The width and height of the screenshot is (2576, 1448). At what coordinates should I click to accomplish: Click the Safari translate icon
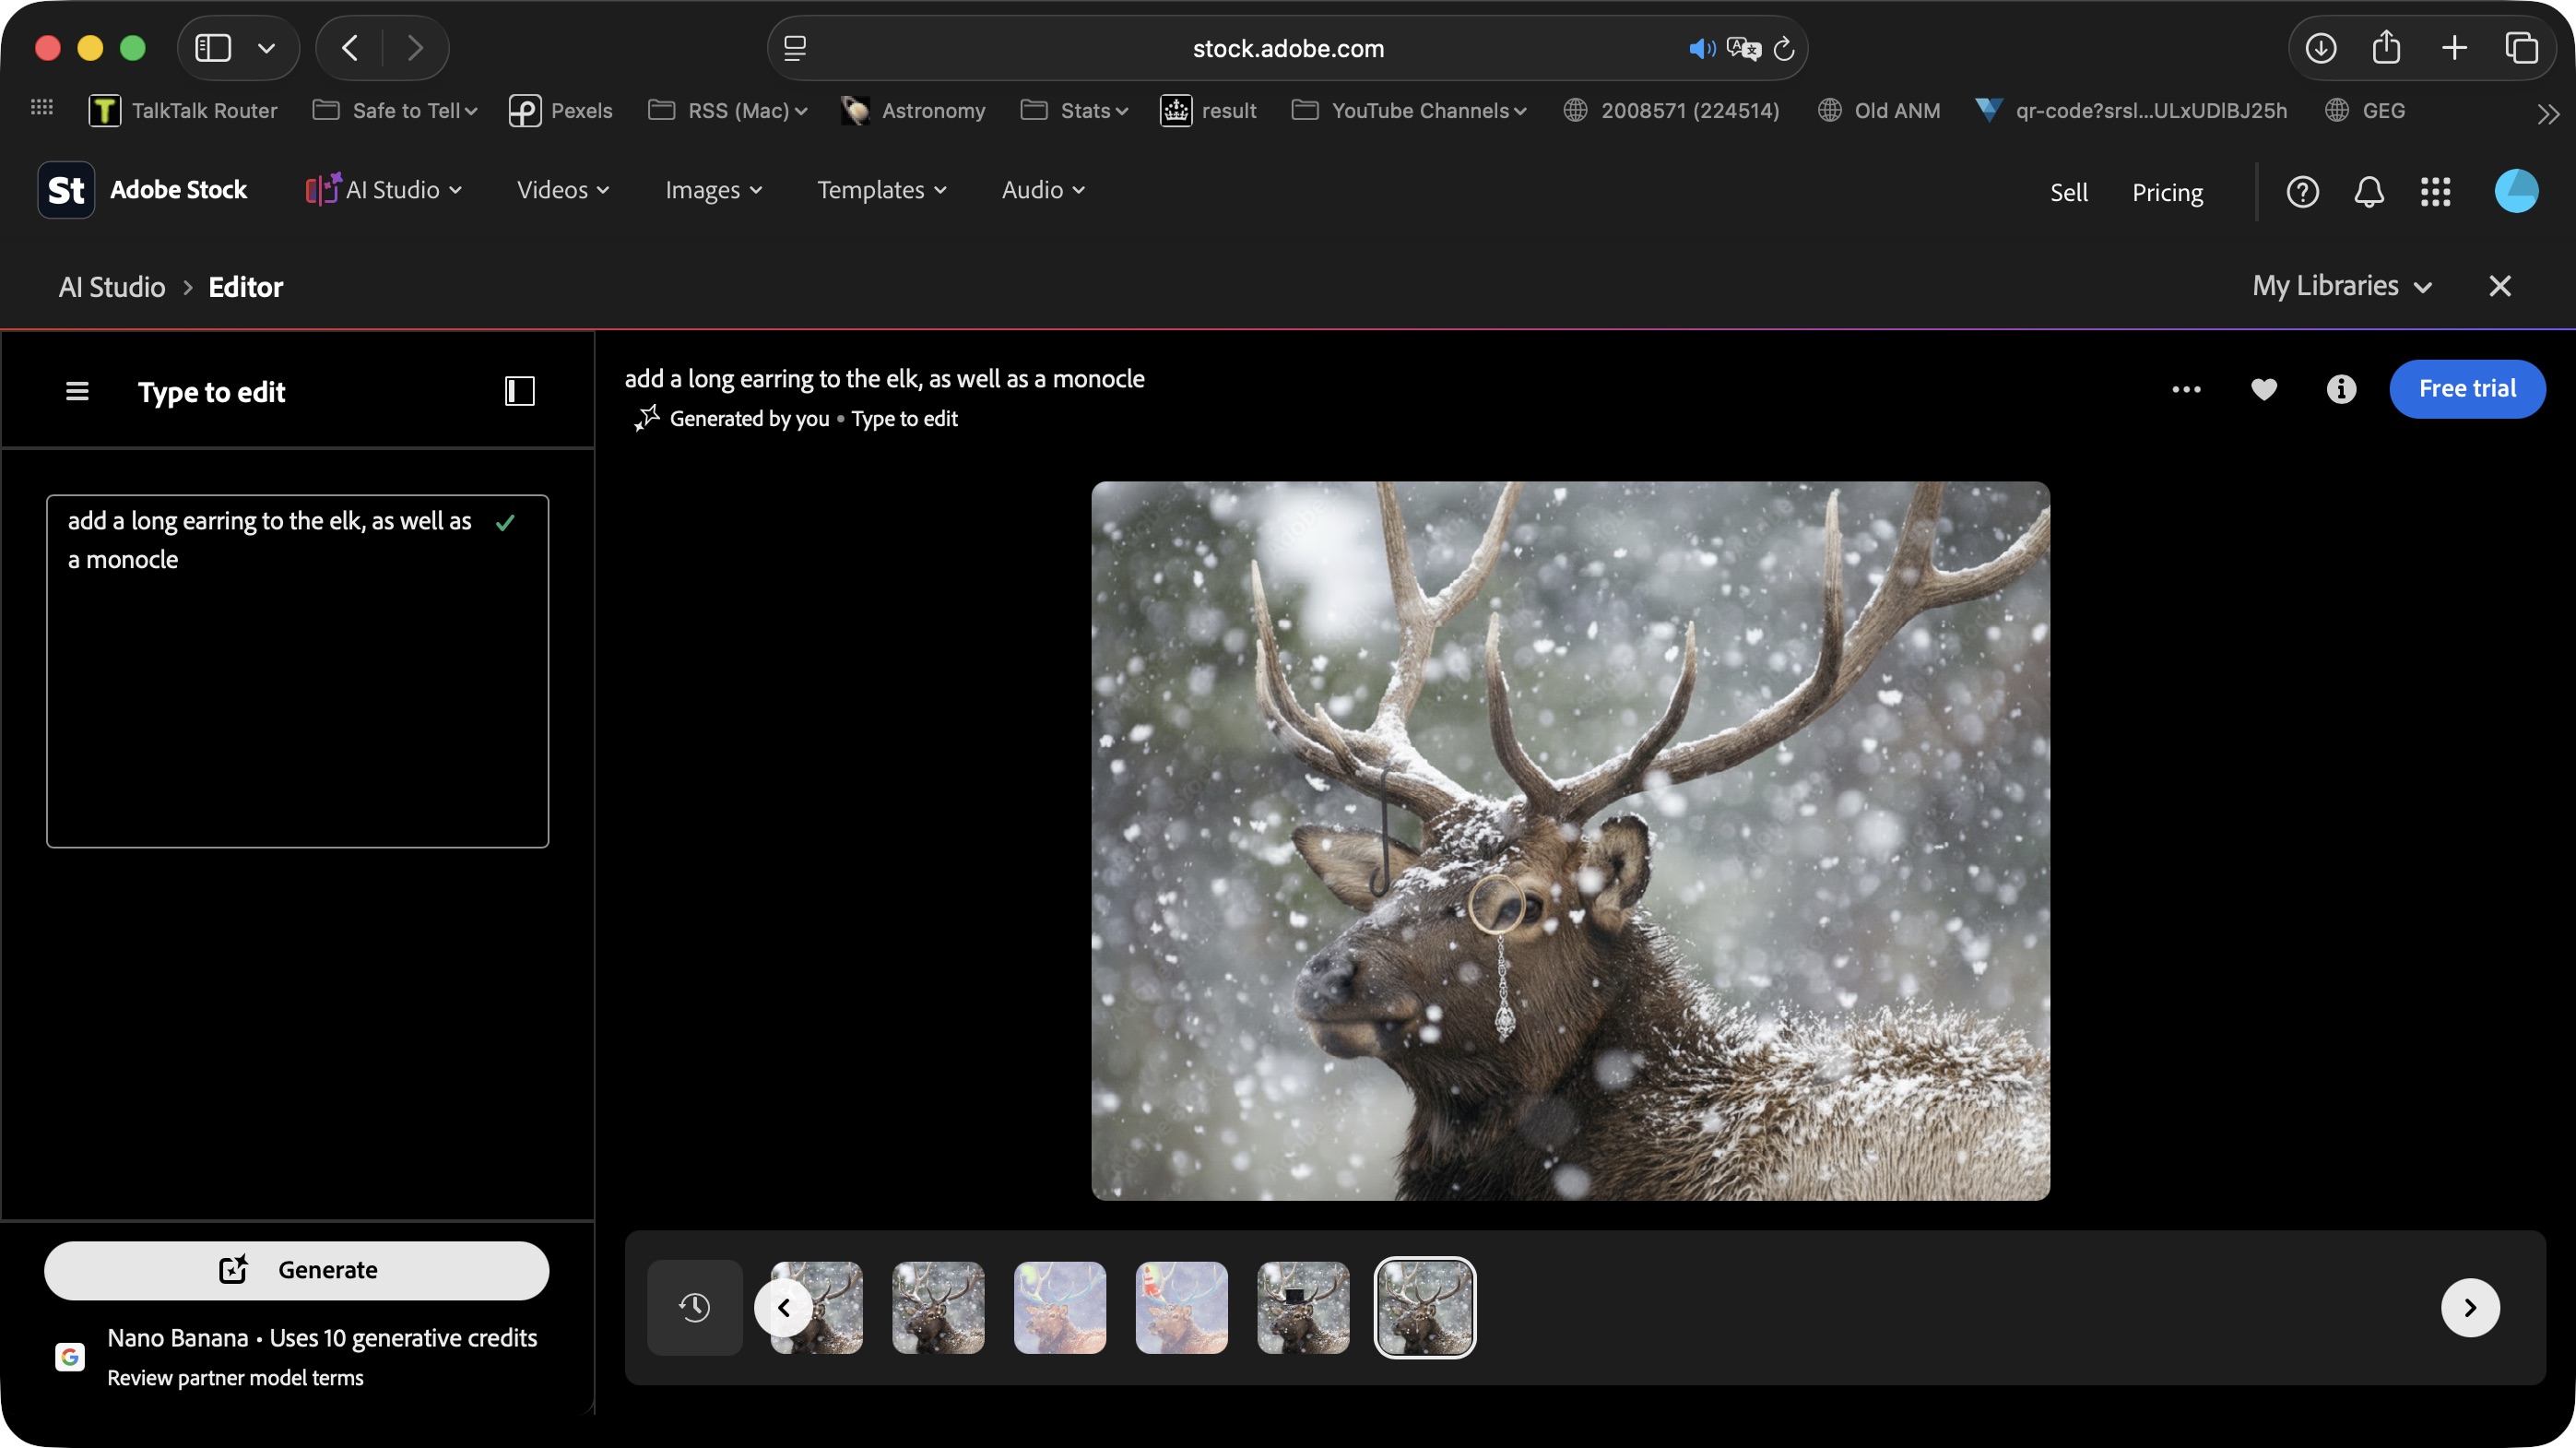pos(1743,48)
